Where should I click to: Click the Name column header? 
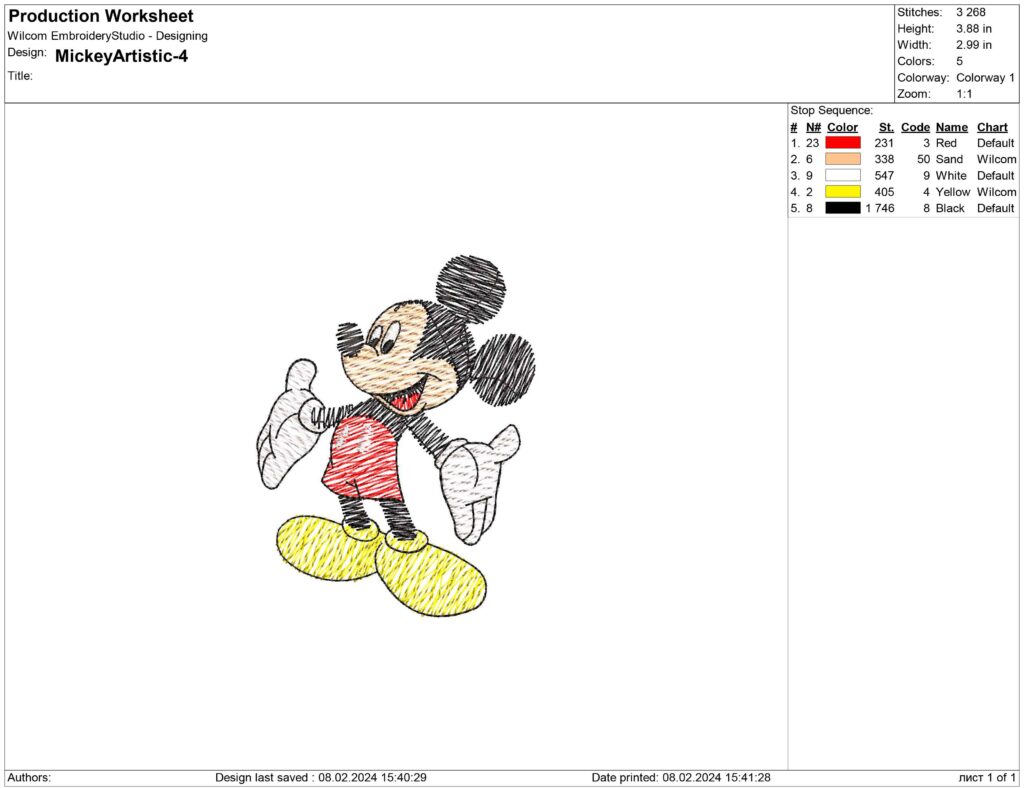[952, 127]
